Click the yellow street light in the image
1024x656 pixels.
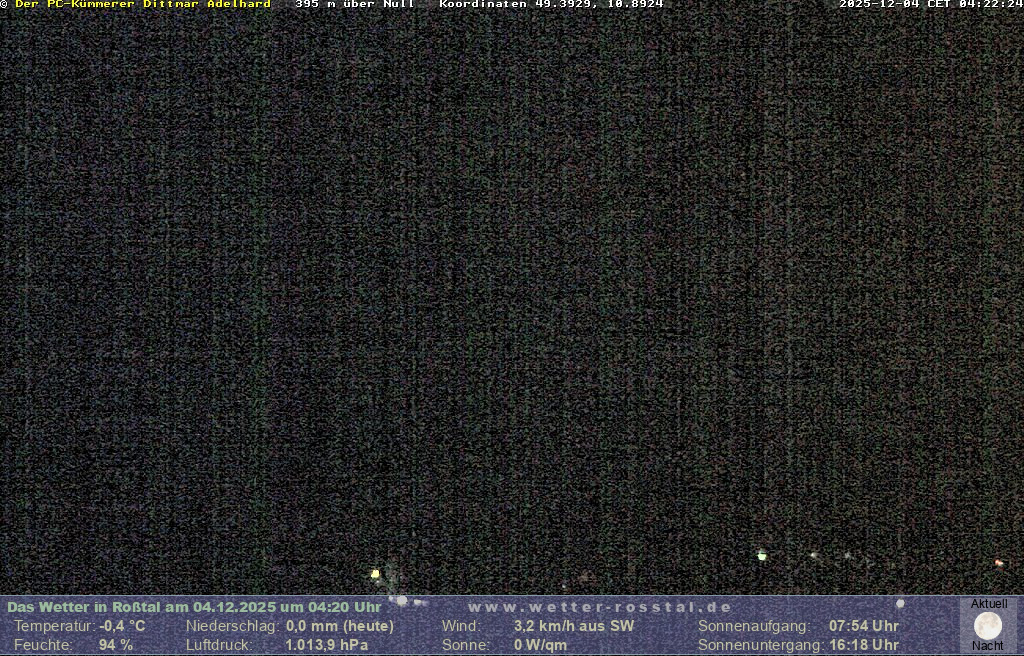tap(375, 574)
